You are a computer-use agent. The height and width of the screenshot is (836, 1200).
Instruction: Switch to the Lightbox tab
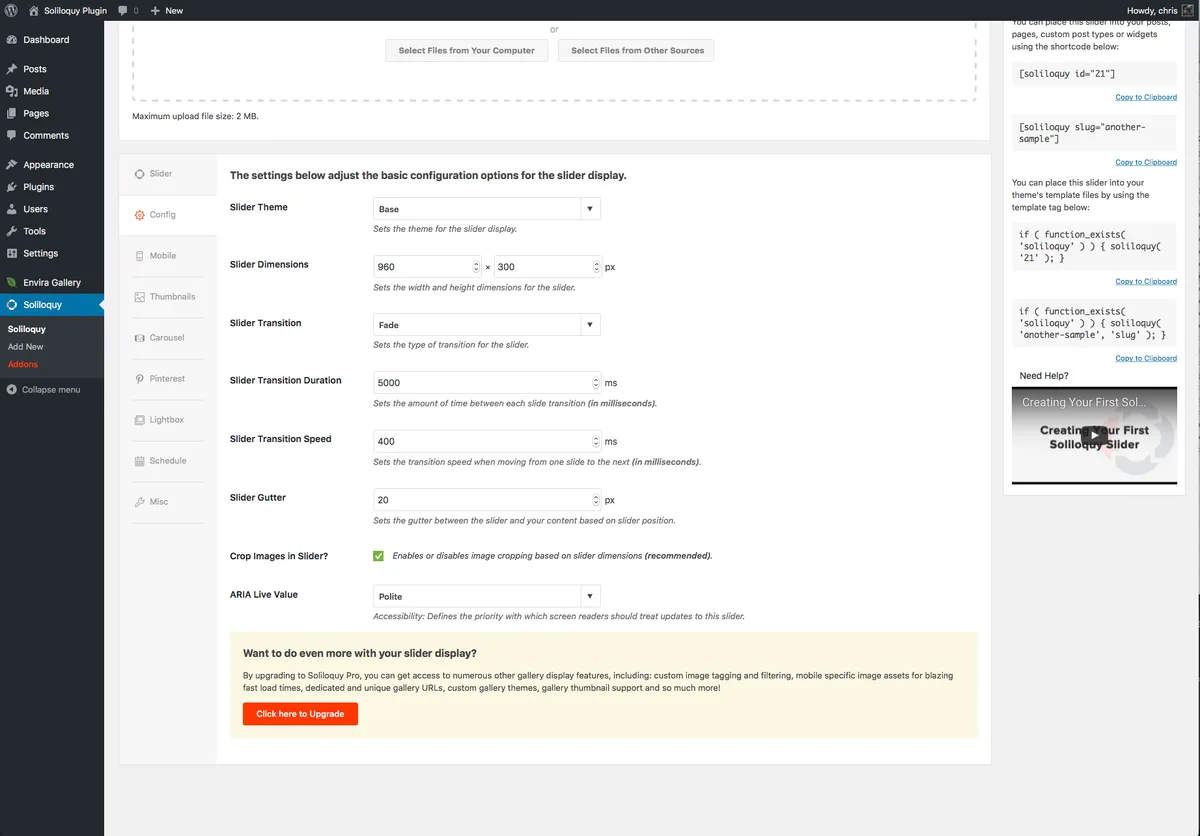[x=168, y=420]
